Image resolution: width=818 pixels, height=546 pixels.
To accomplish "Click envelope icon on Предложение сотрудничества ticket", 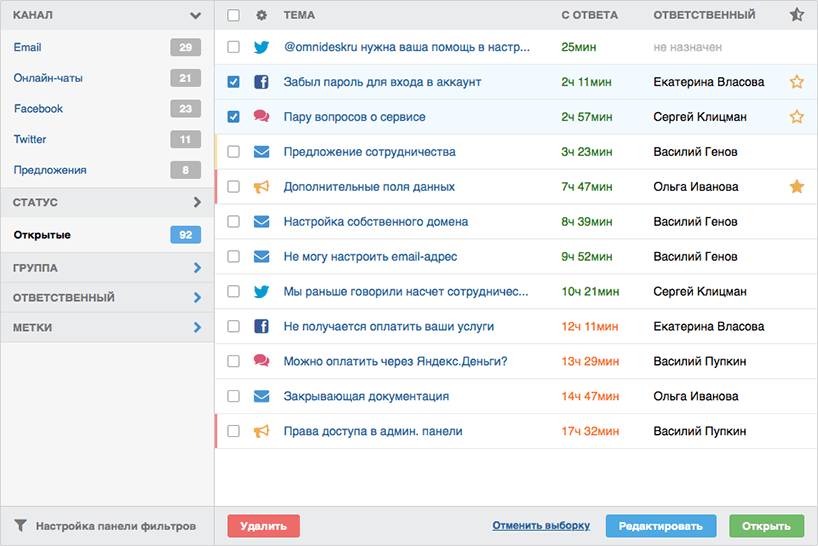I will click(261, 152).
